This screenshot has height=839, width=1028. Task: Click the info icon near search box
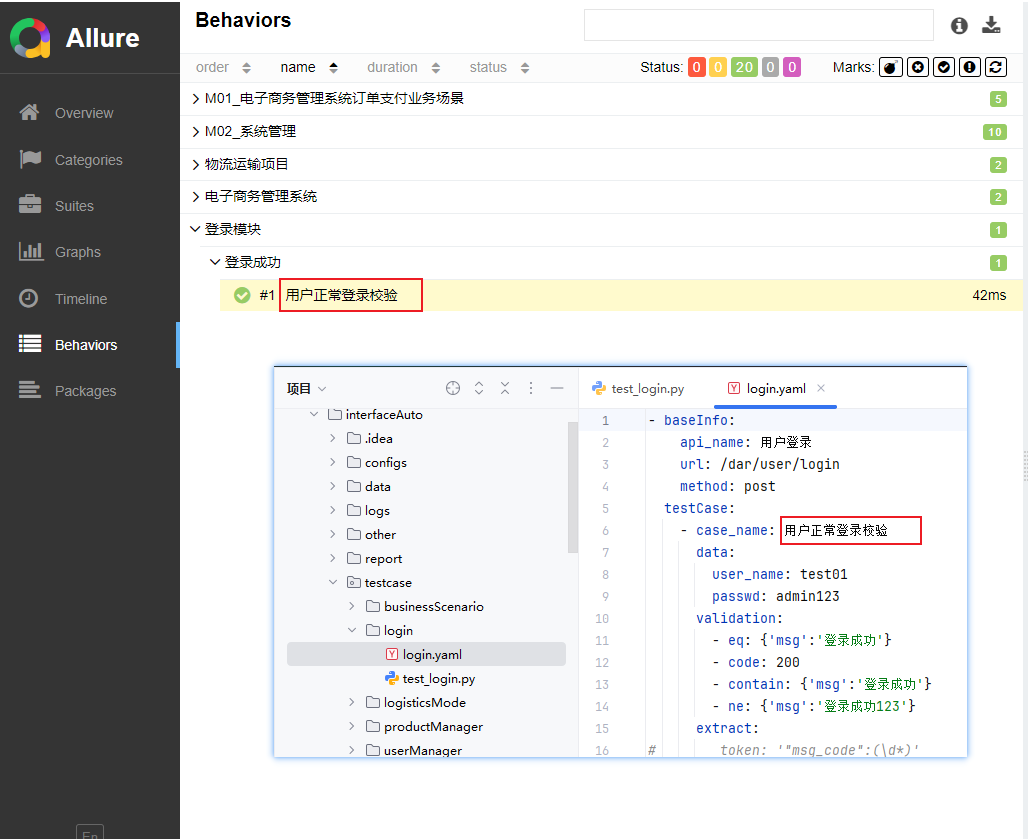click(x=959, y=26)
